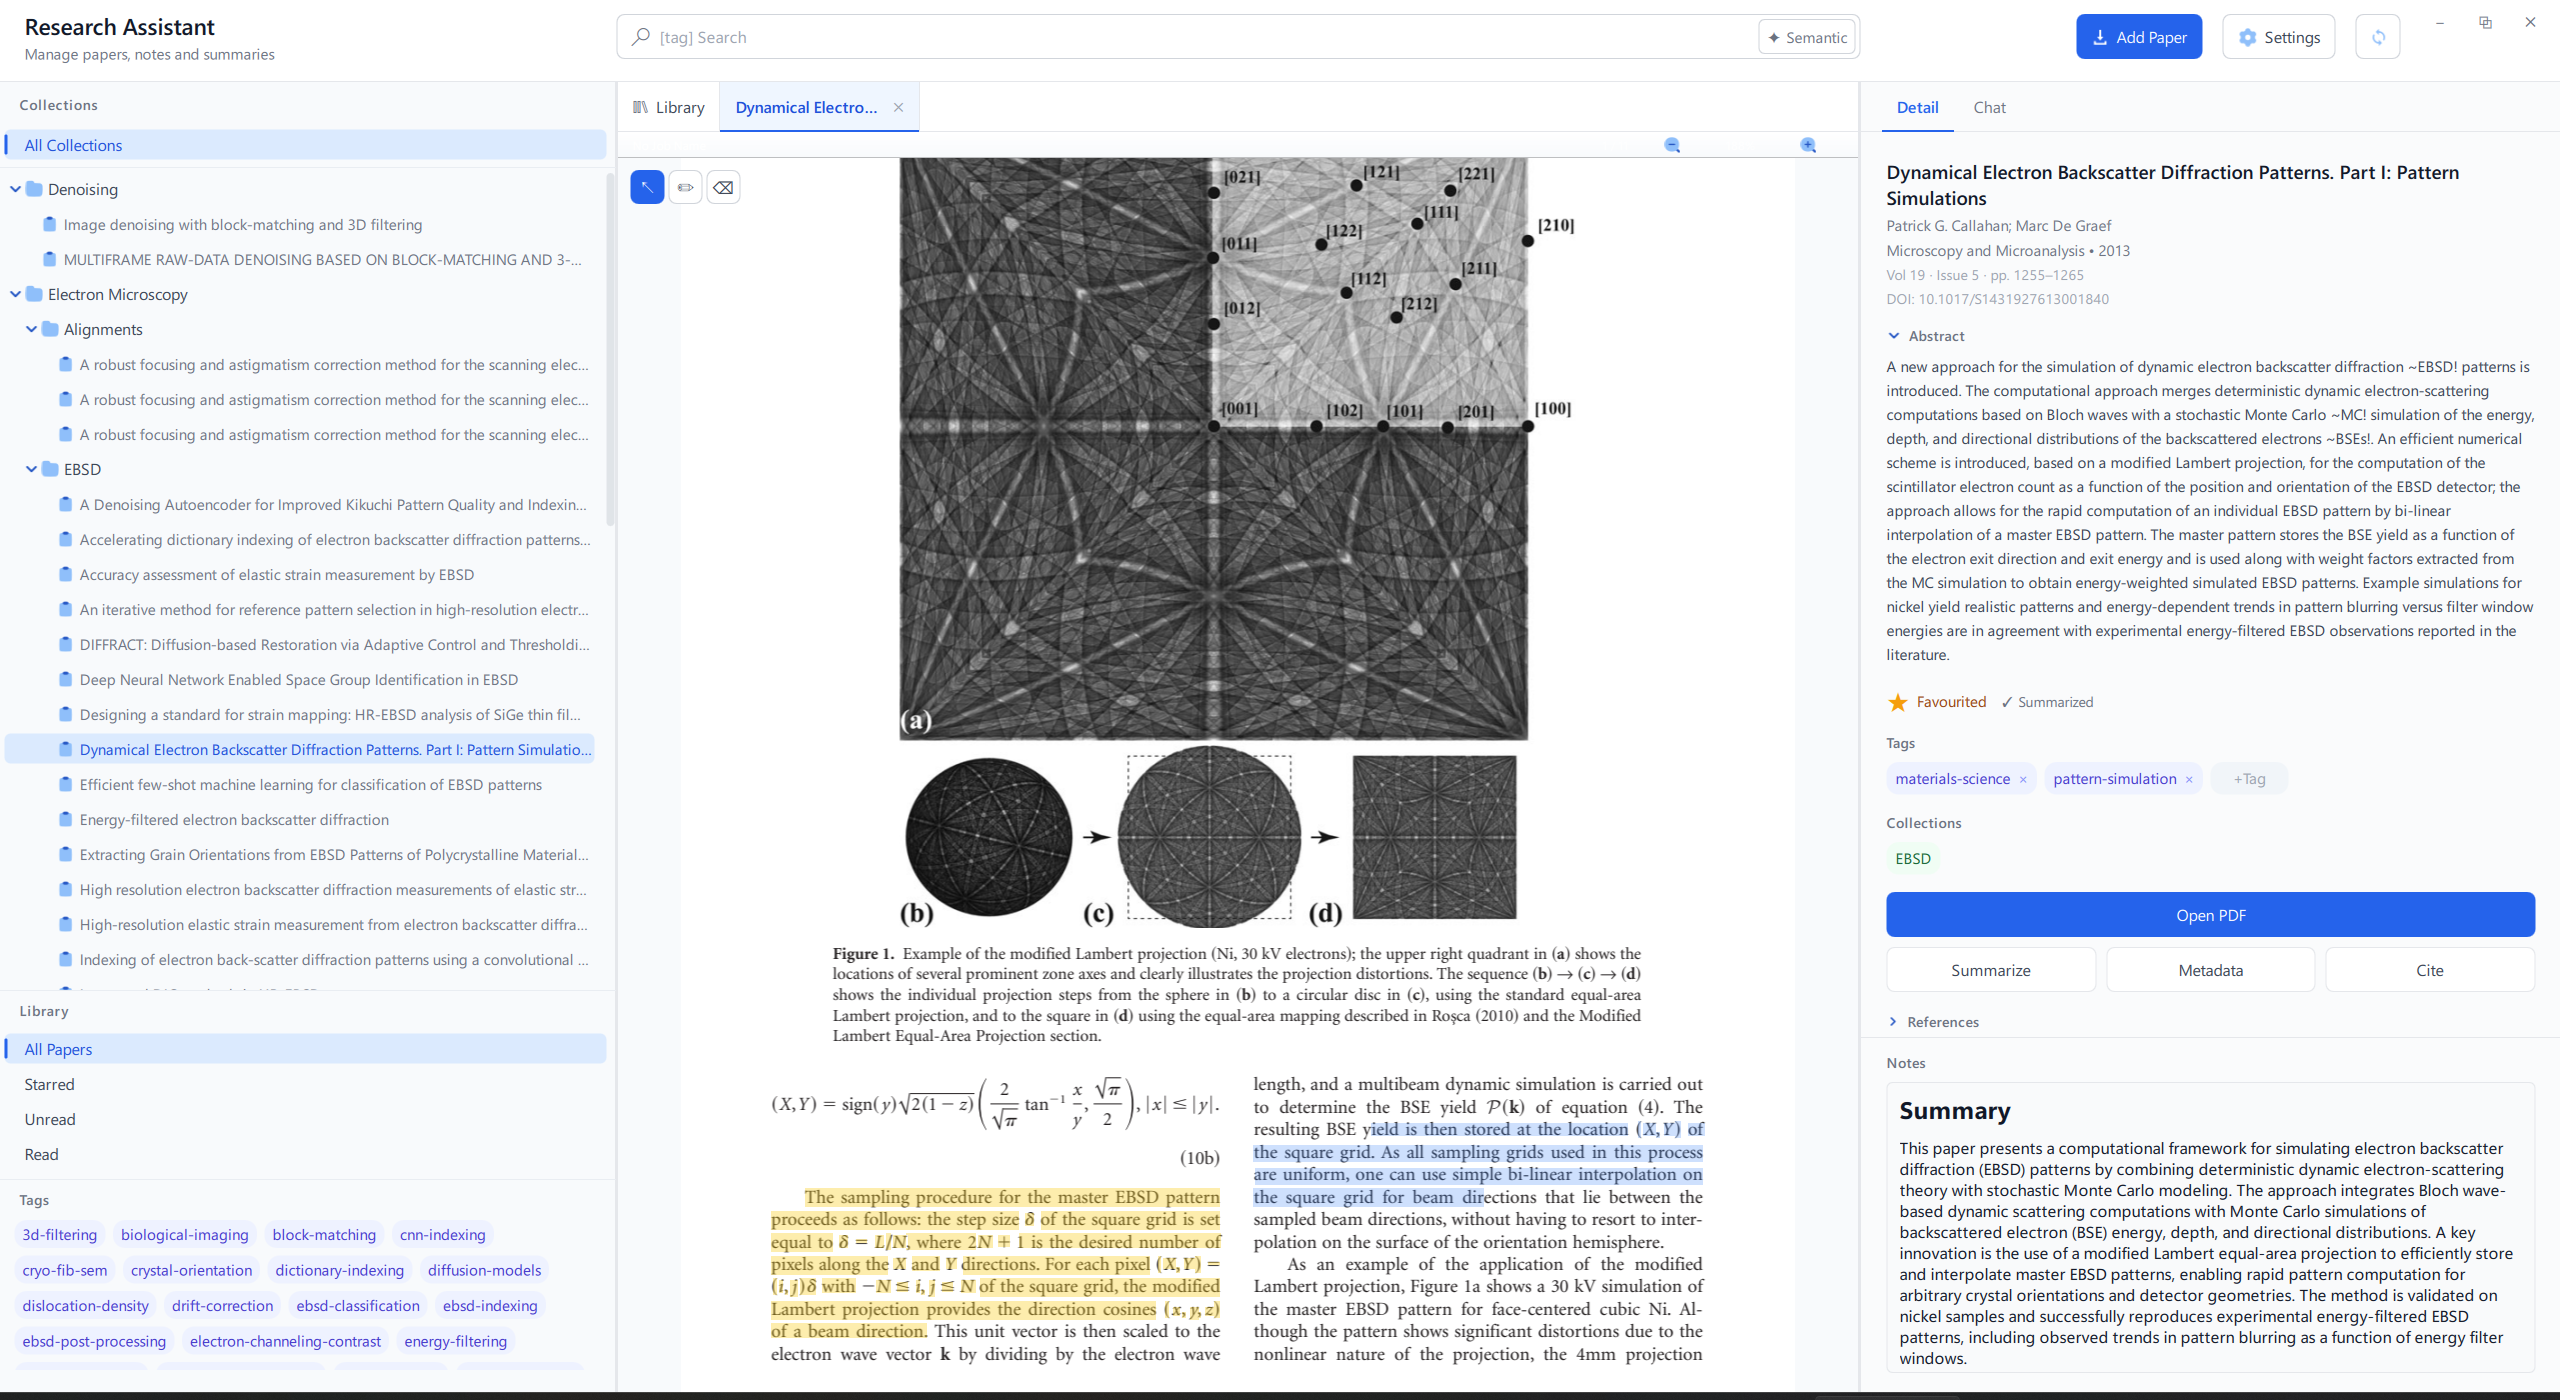The image size is (2560, 1400).
Task: Click the Cite button
Action: (2429, 970)
